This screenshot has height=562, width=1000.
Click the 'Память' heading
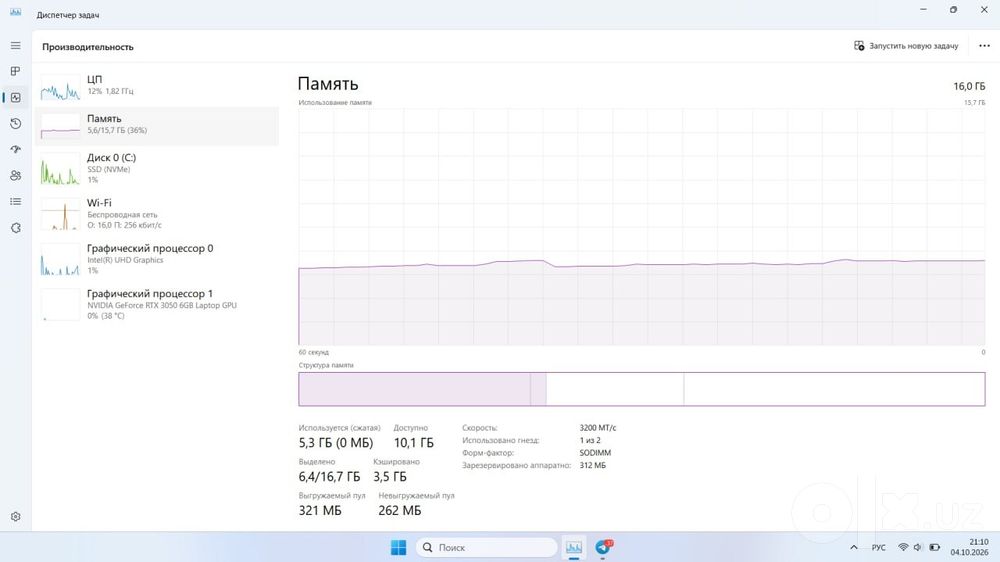point(328,84)
